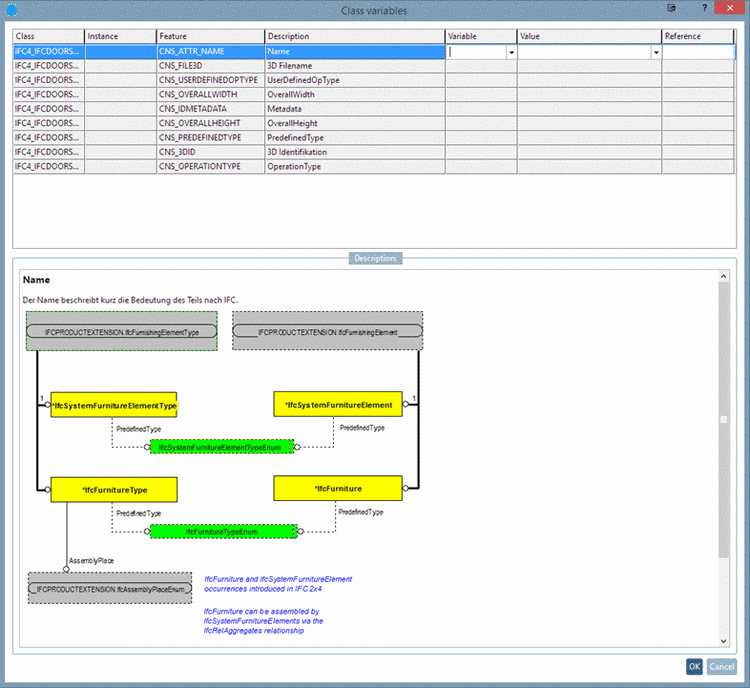750x688 pixels.
Task: Click the PredefinedType description cell
Action: [355, 138]
